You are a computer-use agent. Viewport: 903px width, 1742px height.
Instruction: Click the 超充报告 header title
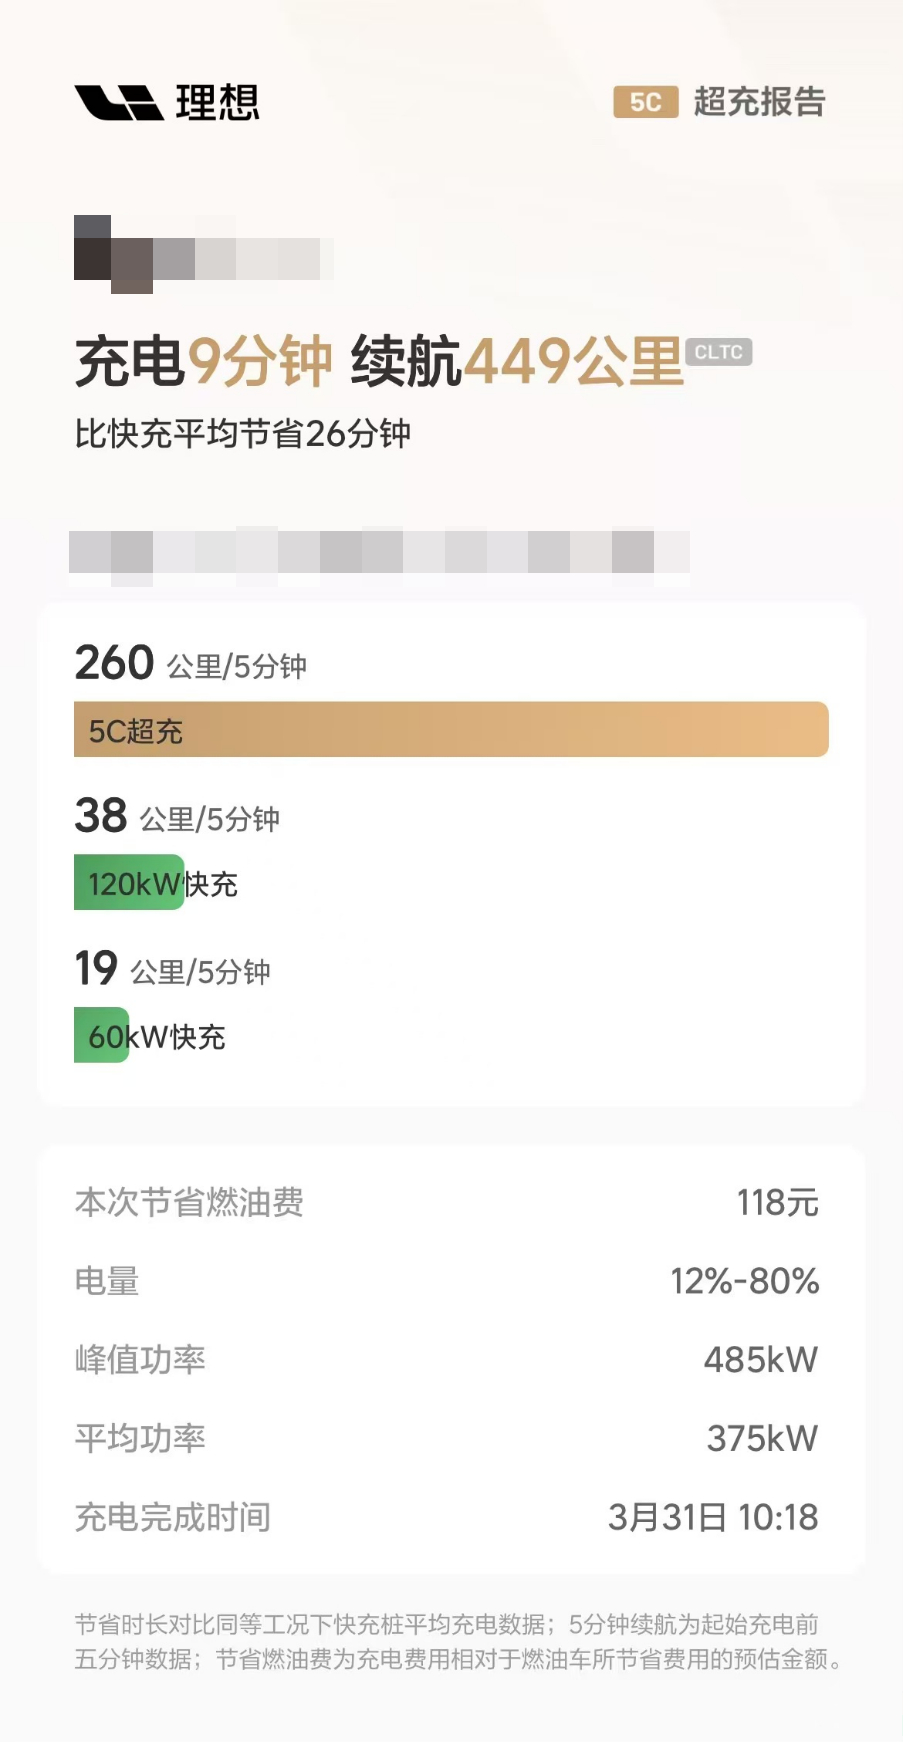758,102
